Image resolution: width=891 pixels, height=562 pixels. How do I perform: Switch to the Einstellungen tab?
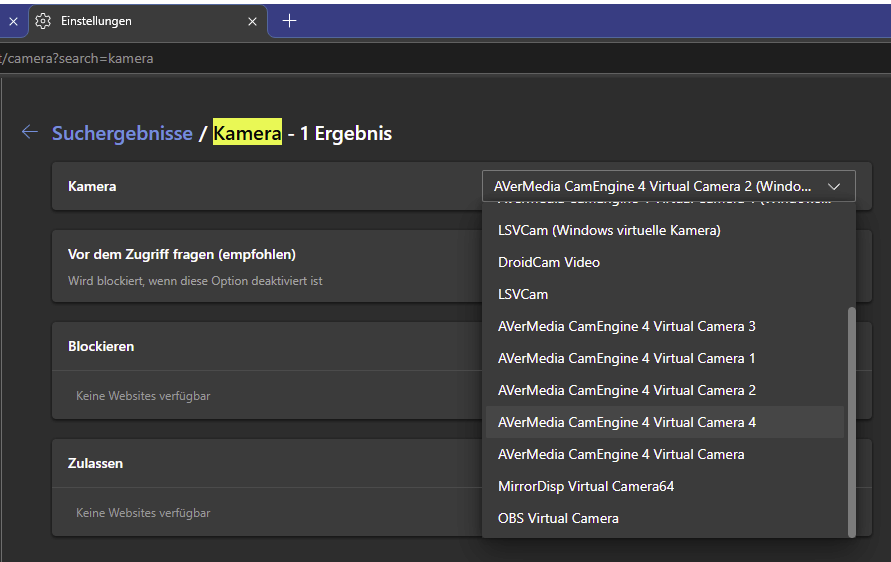click(x=148, y=21)
